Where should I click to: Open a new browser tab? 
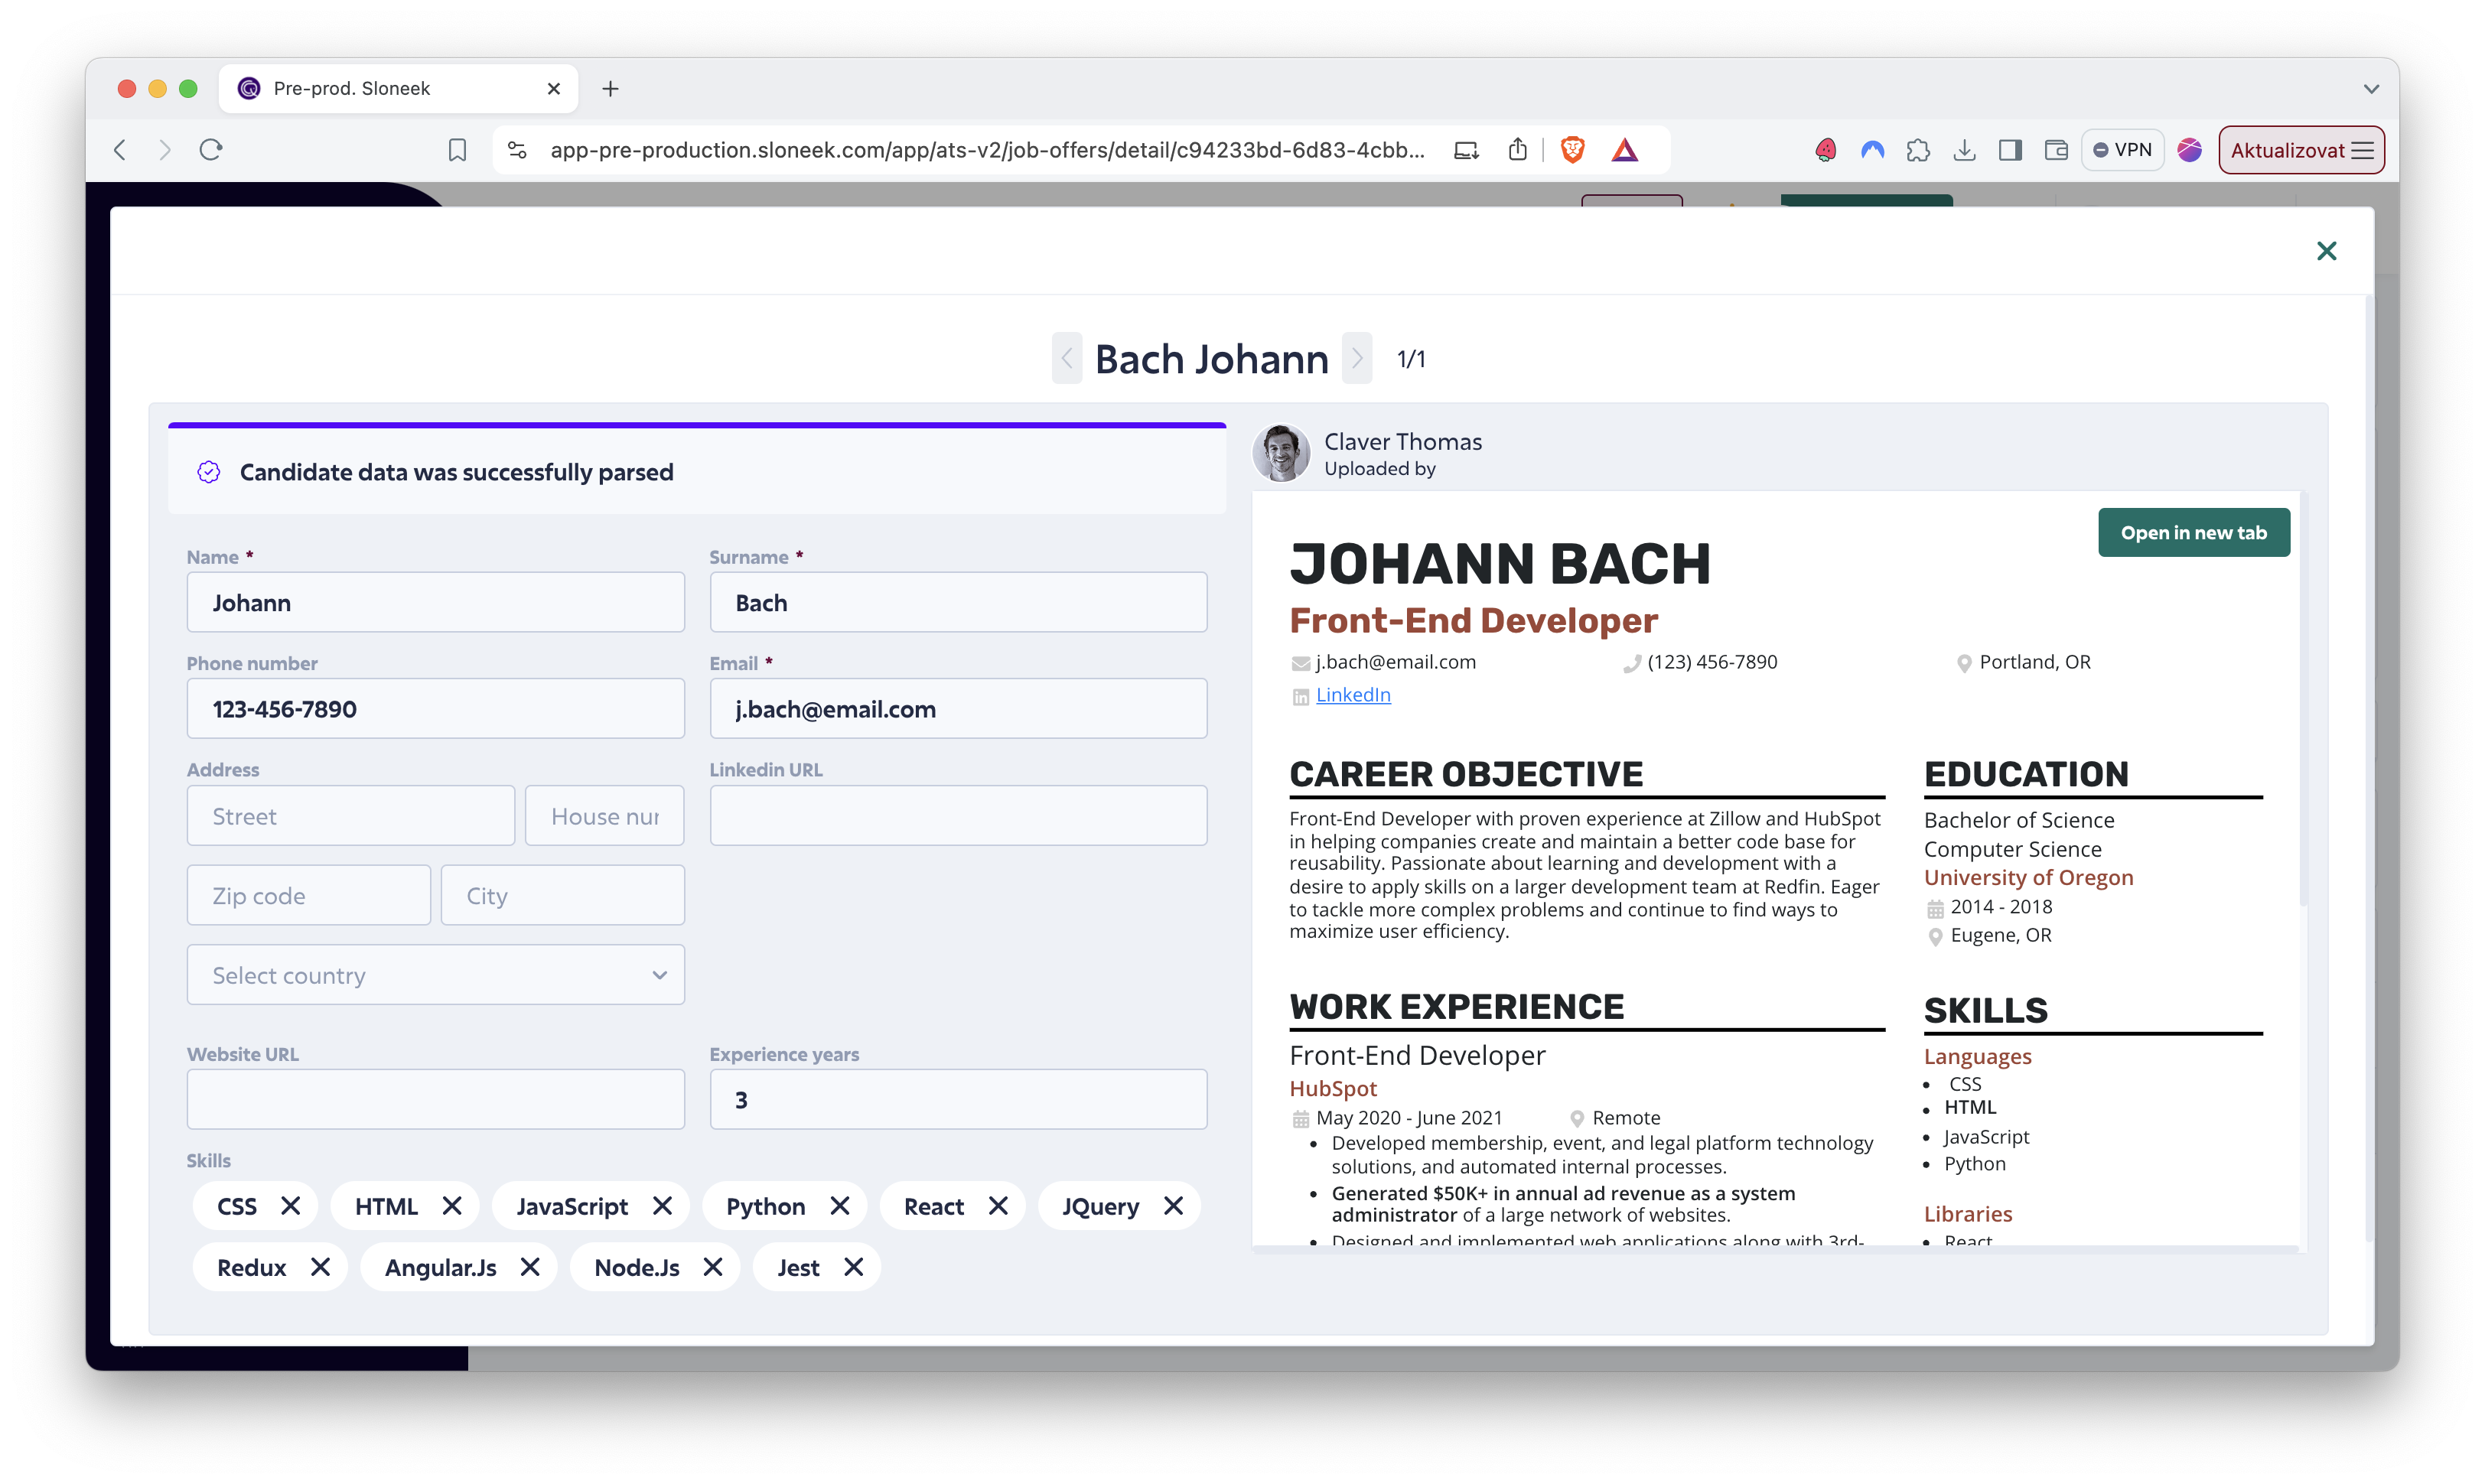pyautogui.click(x=610, y=89)
